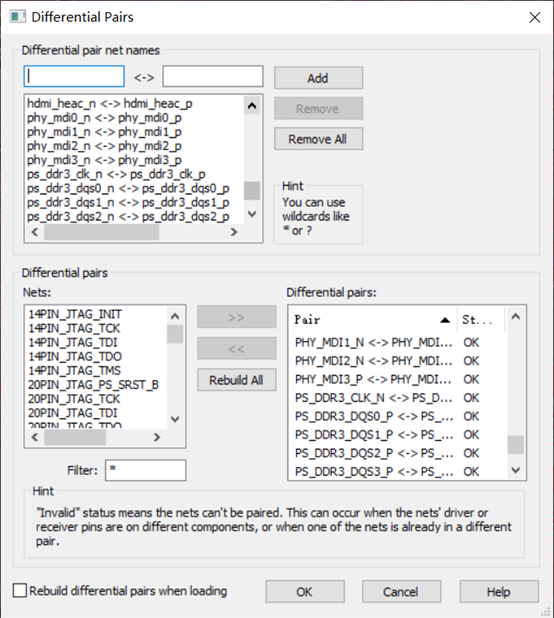Select net 14PIN_JTAG_INIT
Viewport: 554px width, 618px height.
coord(97,314)
